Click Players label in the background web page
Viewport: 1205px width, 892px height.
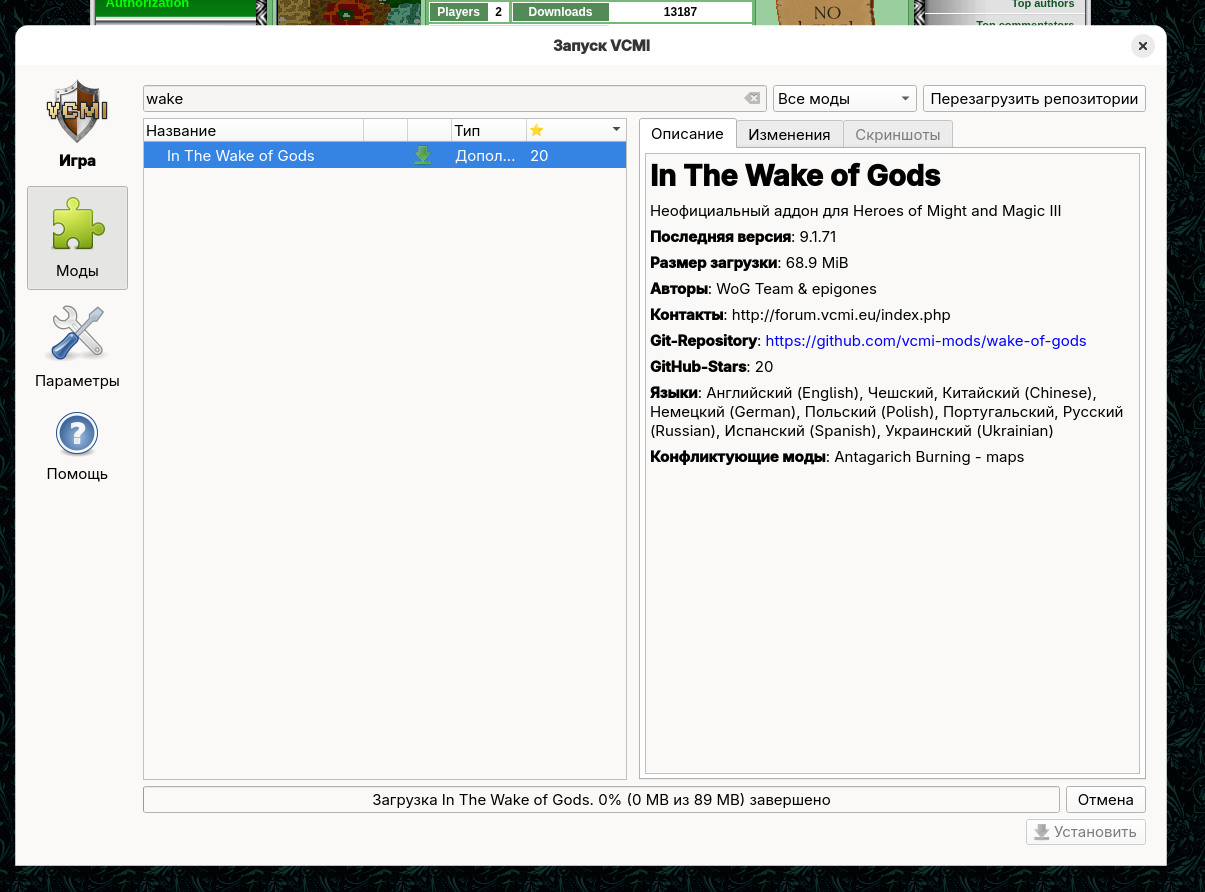click(459, 12)
